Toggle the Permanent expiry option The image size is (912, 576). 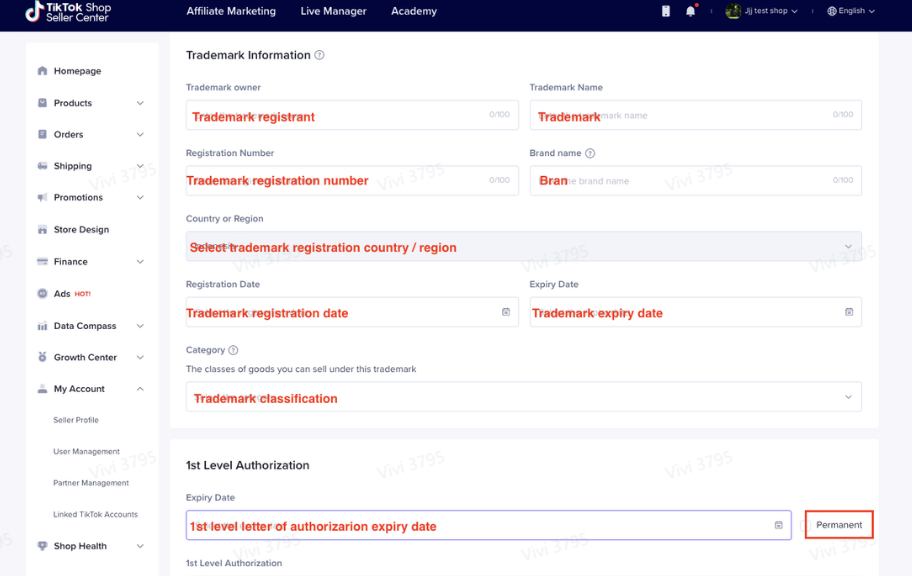pyautogui.click(x=839, y=525)
